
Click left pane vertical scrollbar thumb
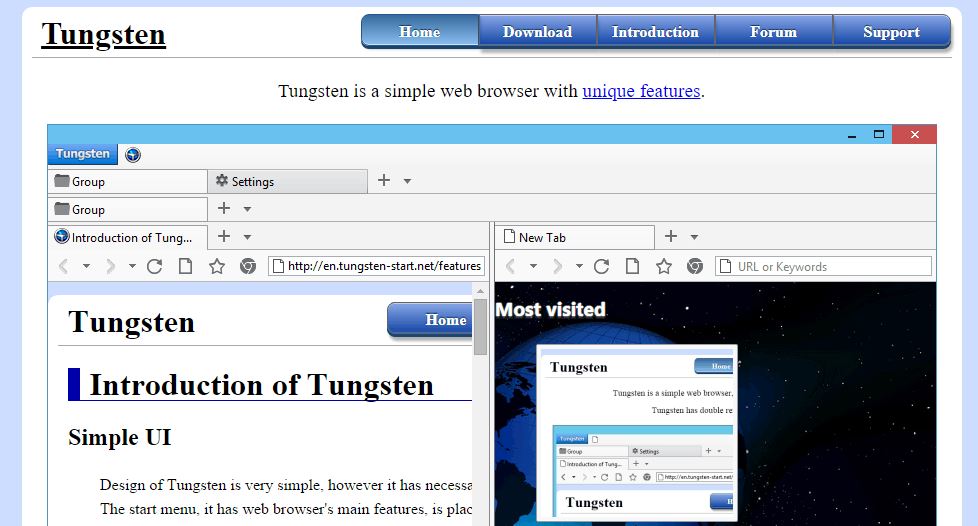(x=480, y=327)
